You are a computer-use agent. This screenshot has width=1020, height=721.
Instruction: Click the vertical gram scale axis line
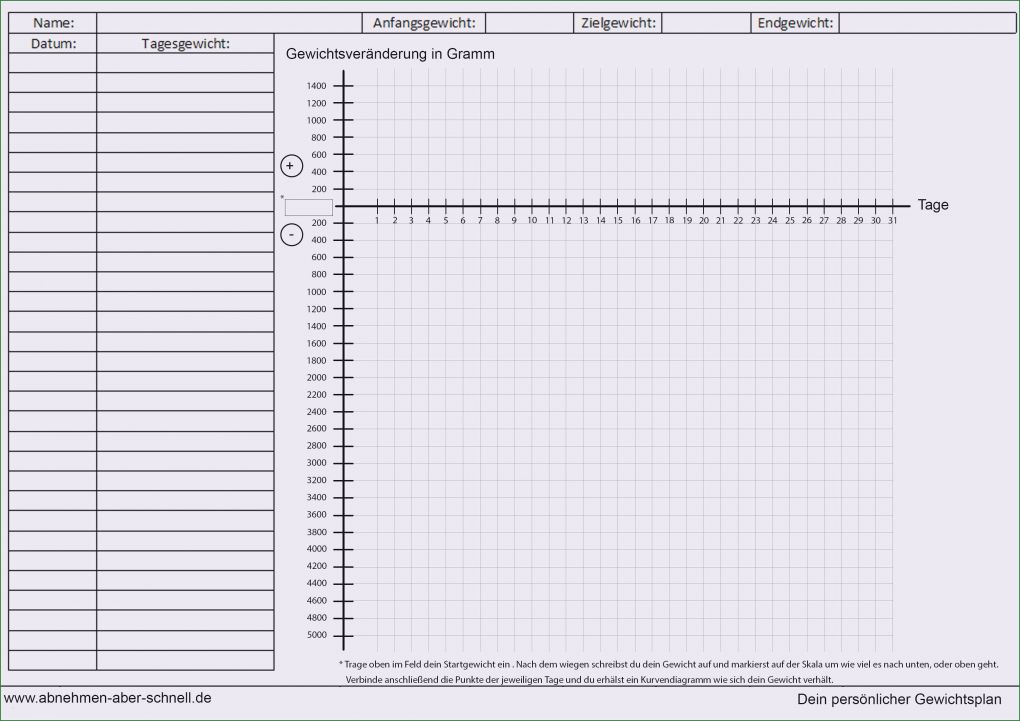pyautogui.click(x=344, y=400)
